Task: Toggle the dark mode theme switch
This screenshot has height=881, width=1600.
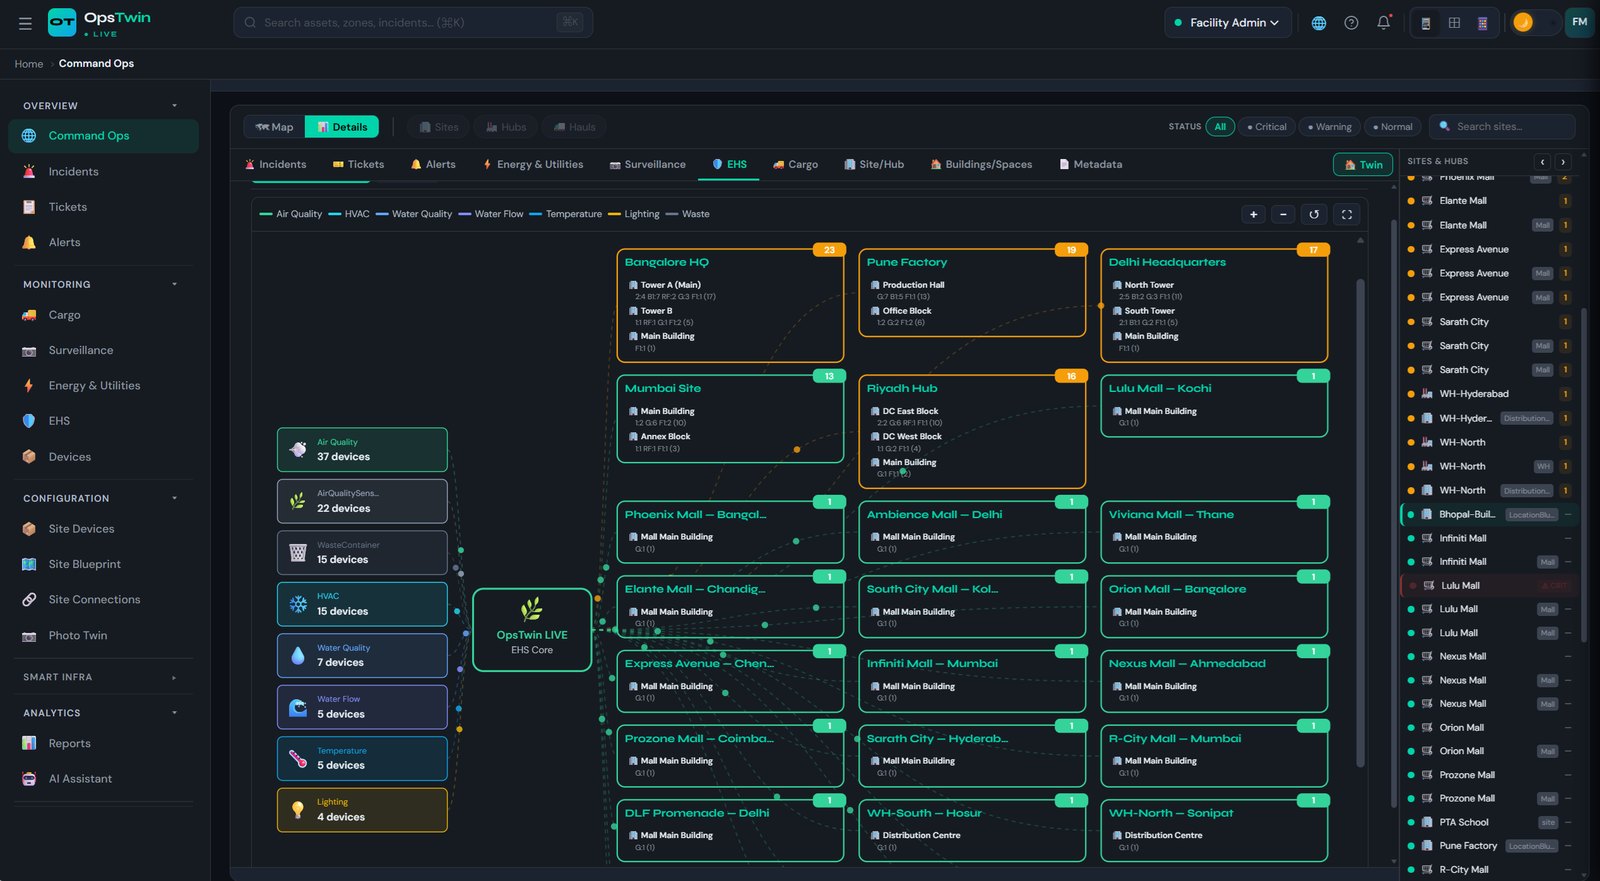Action: coord(1535,22)
